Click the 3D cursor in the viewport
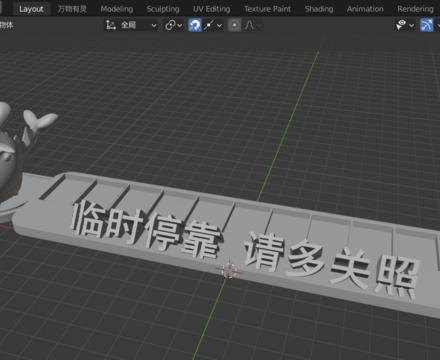440x360 pixels. (228, 270)
